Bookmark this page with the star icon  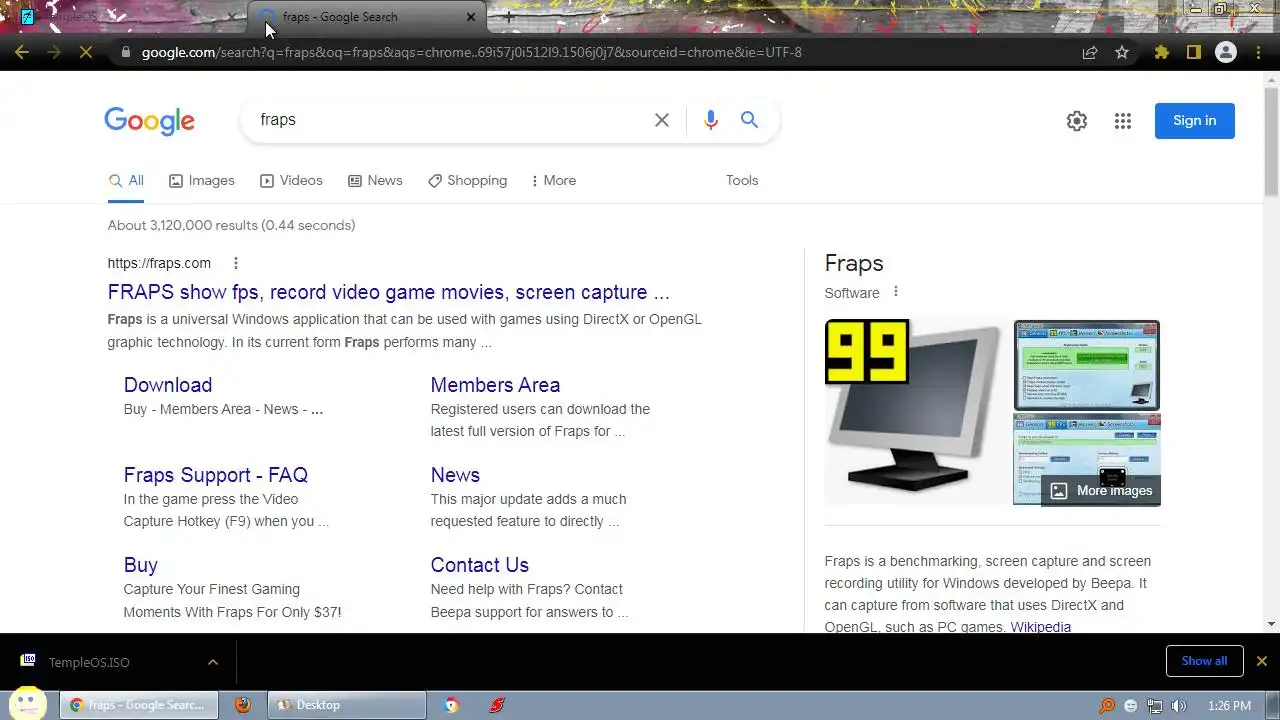[1122, 52]
